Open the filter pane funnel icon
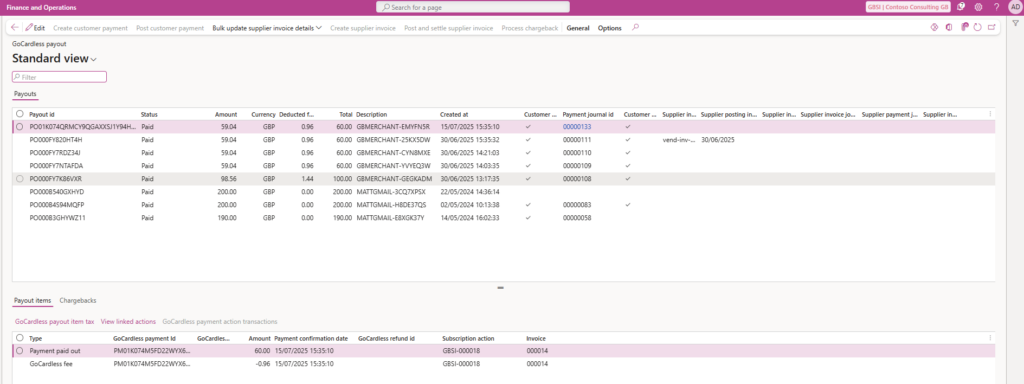 tap(1016, 24)
